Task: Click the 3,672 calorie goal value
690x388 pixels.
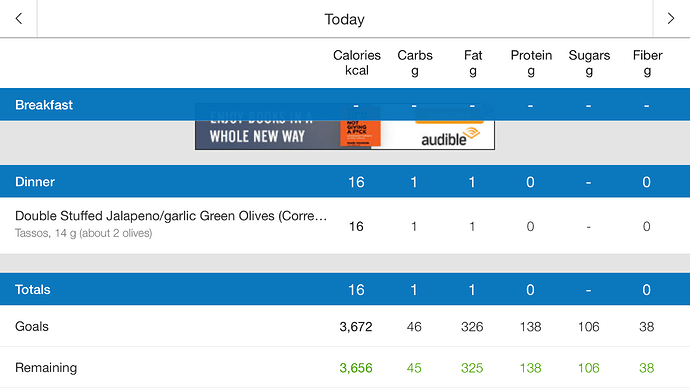Action: [356, 326]
